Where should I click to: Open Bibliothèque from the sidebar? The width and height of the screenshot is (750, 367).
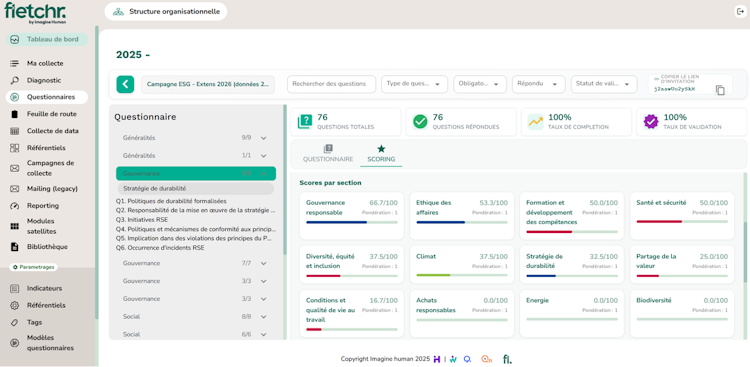tap(47, 247)
